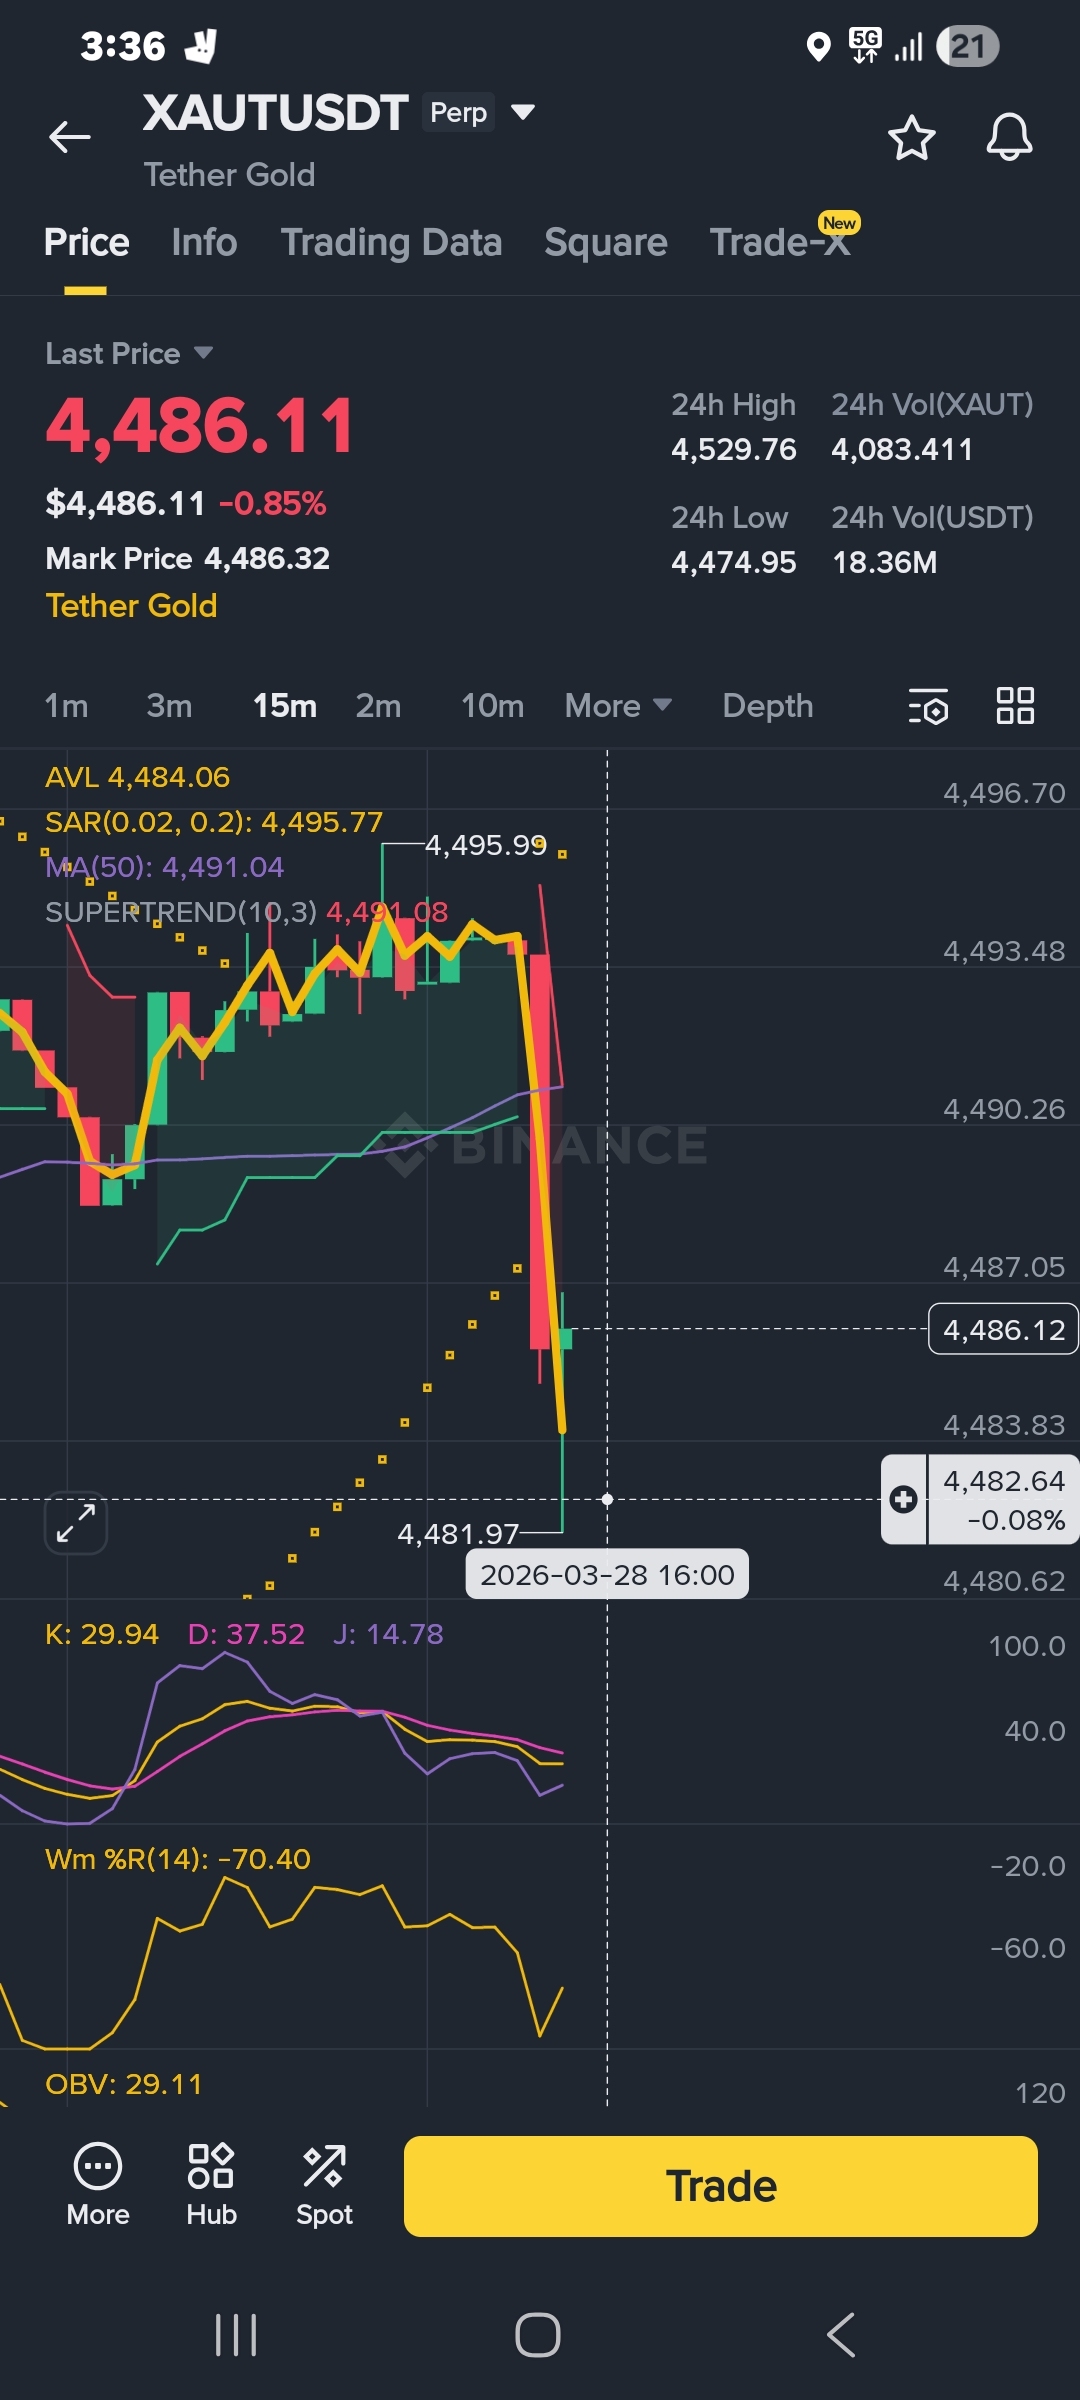The width and height of the screenshot is (1080, 2400).
Task: Tap the battery level indicator
Action: pyautogui.click(x=967, y=46)
